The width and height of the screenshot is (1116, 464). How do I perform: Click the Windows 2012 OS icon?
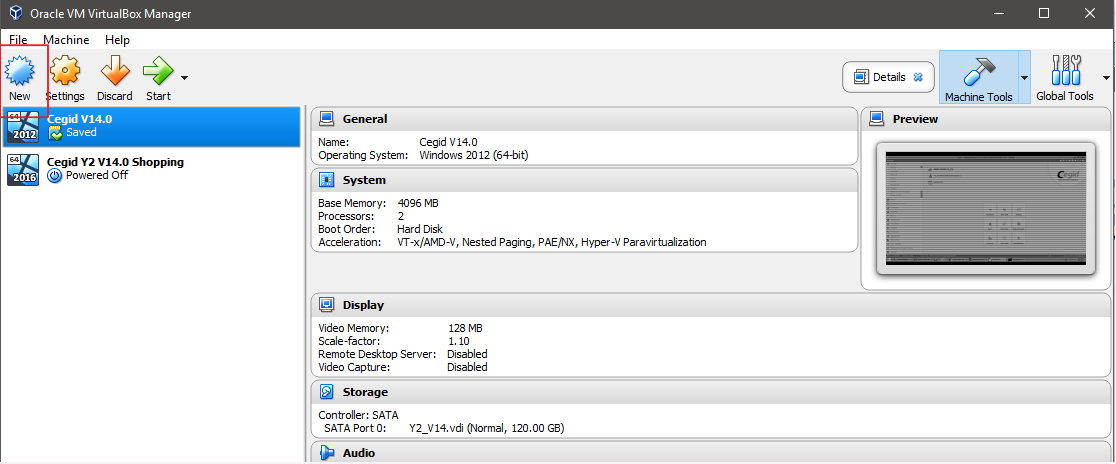[x=23, y=127]
